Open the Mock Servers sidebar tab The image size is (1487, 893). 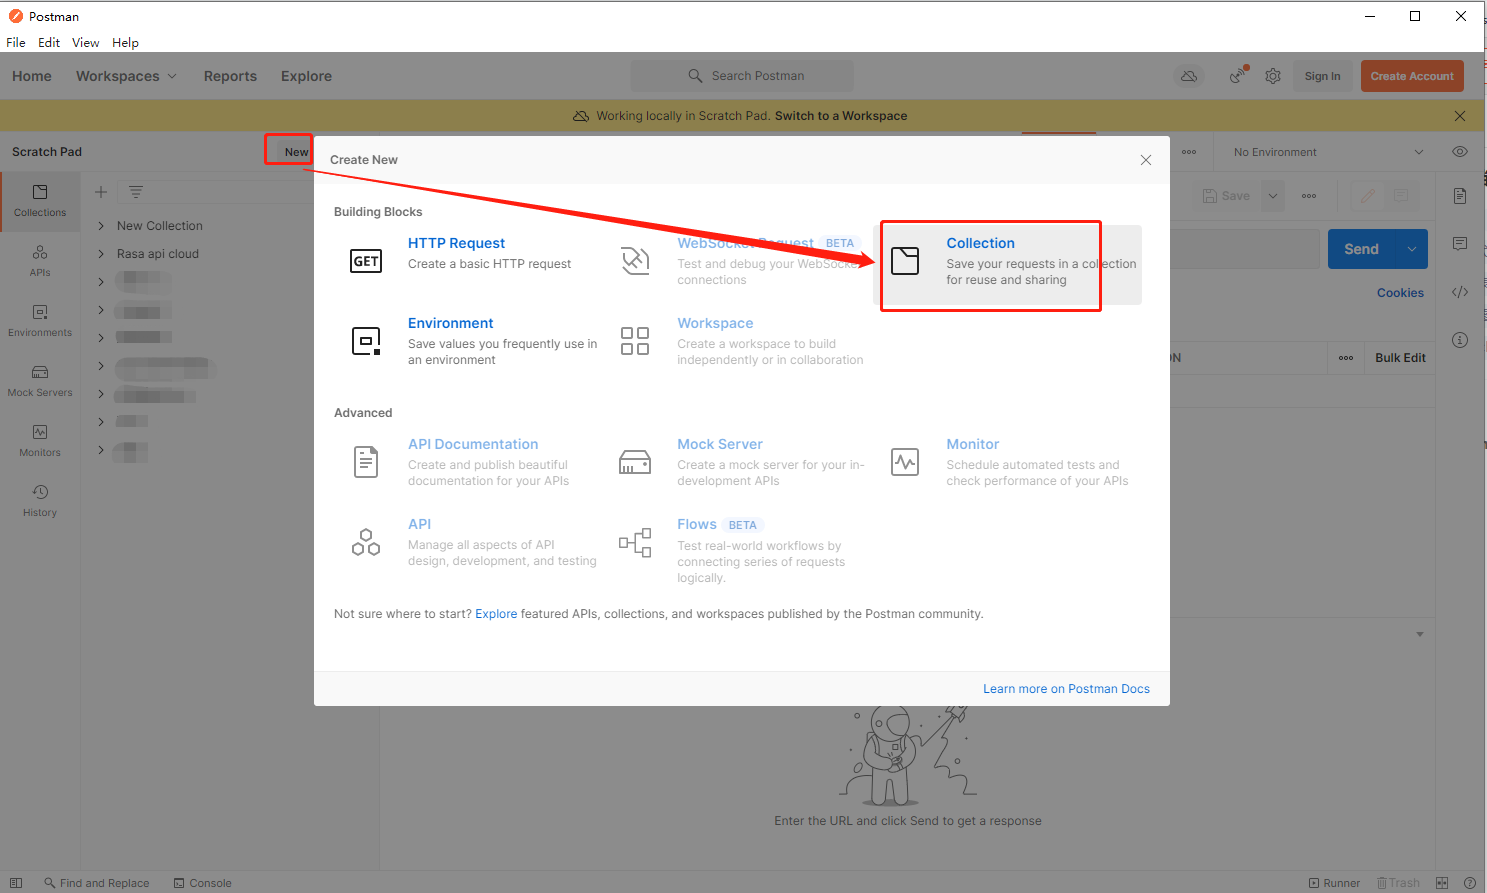click(x=40, y=381)
